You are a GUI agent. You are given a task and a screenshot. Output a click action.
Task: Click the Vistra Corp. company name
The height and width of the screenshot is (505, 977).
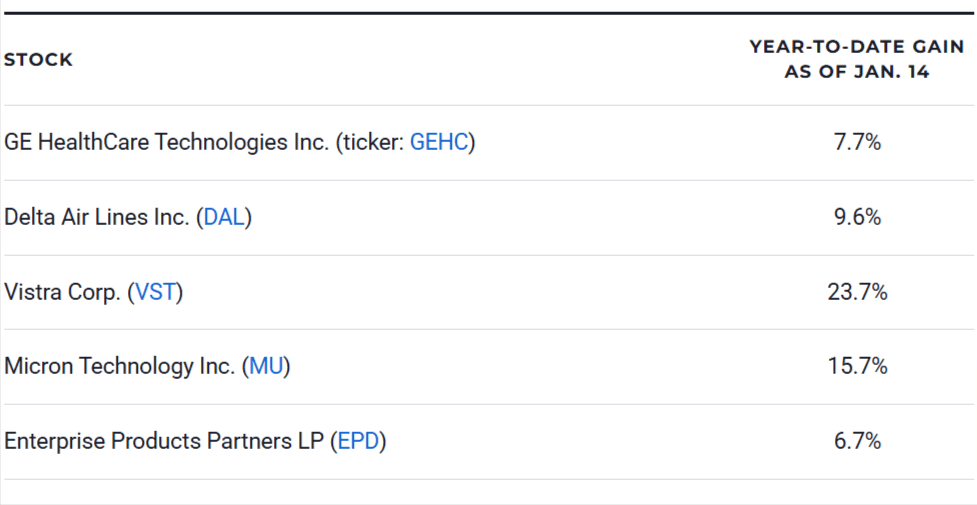pos(62,292)
